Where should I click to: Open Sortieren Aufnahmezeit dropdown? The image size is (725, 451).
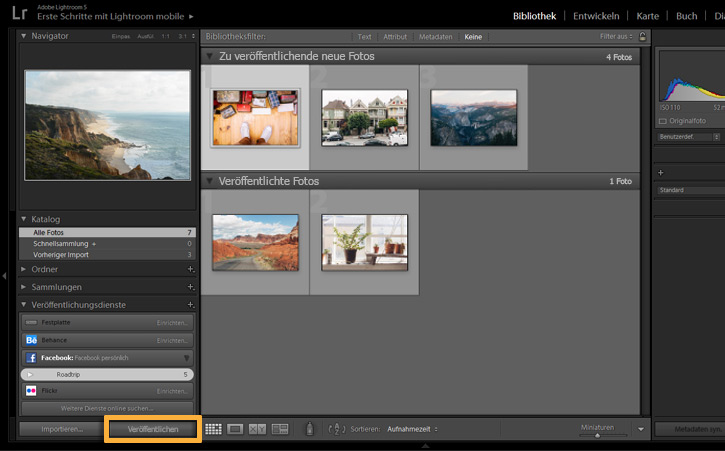(x=412, y=429)
